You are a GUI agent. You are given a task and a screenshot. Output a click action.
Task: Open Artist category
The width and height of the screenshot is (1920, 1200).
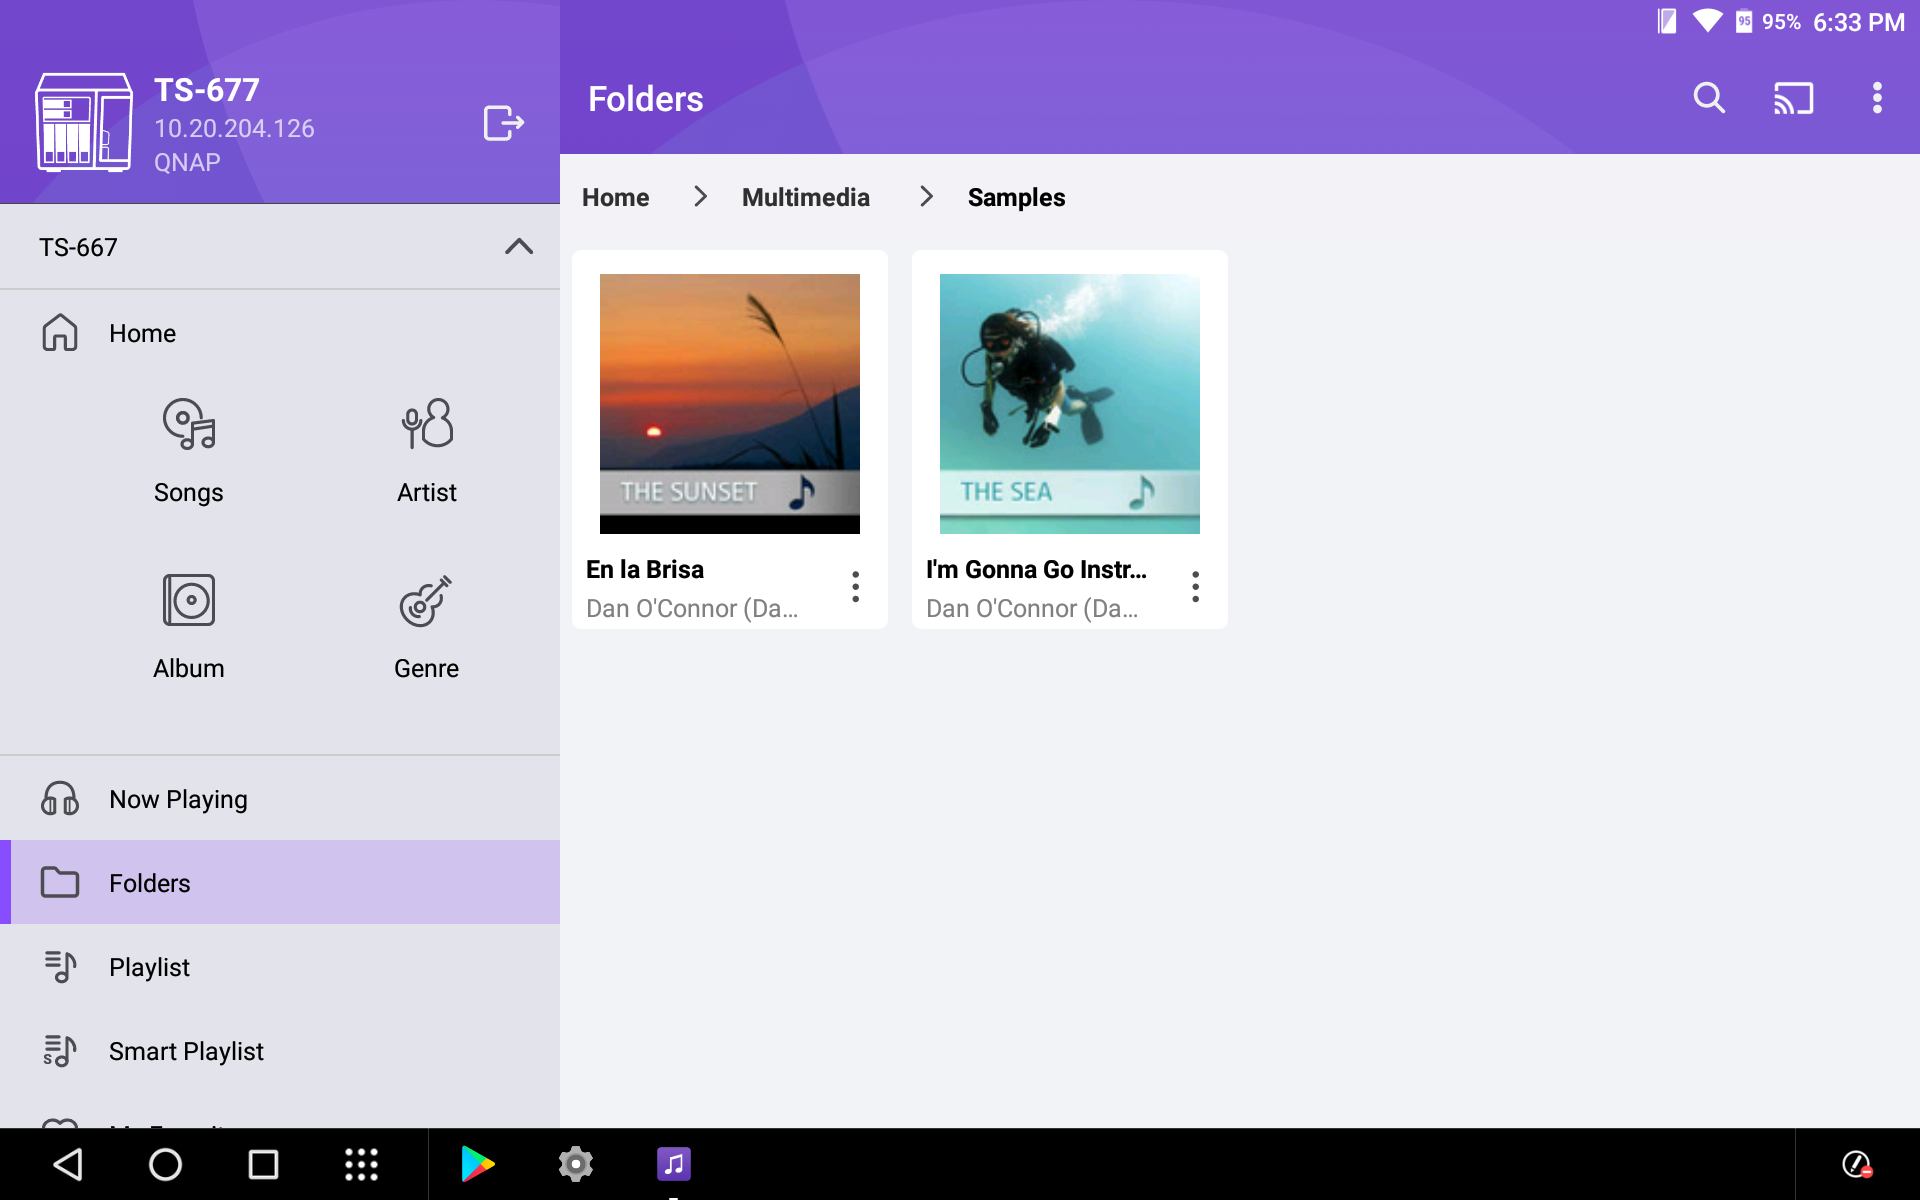[x=427, y=452]
